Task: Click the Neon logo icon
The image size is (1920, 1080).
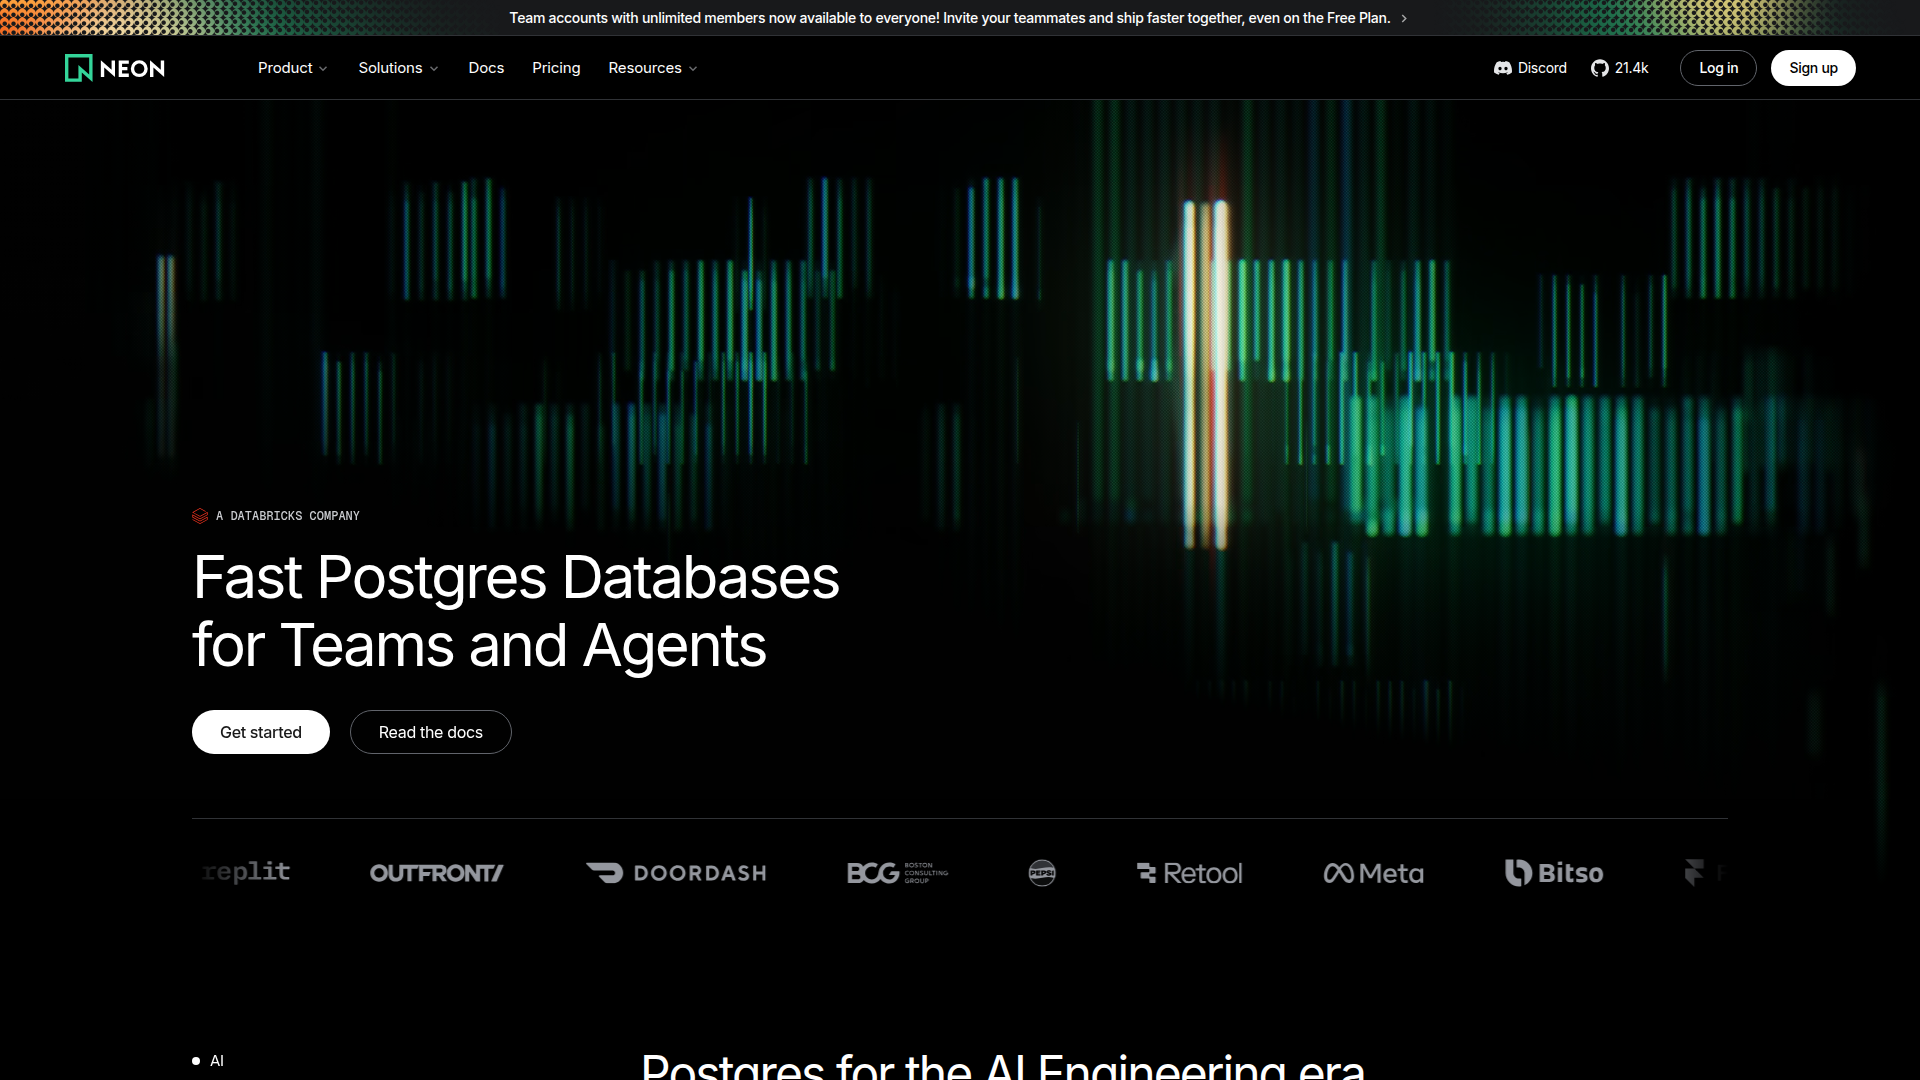Action: [79, 68]
